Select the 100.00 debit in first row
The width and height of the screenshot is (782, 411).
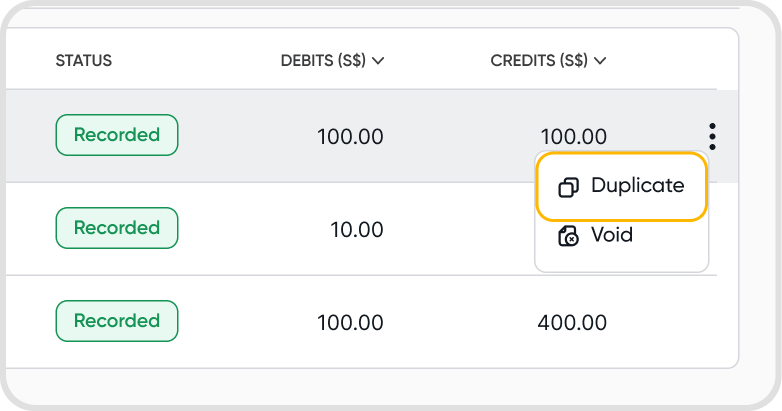tap(350, 137)
